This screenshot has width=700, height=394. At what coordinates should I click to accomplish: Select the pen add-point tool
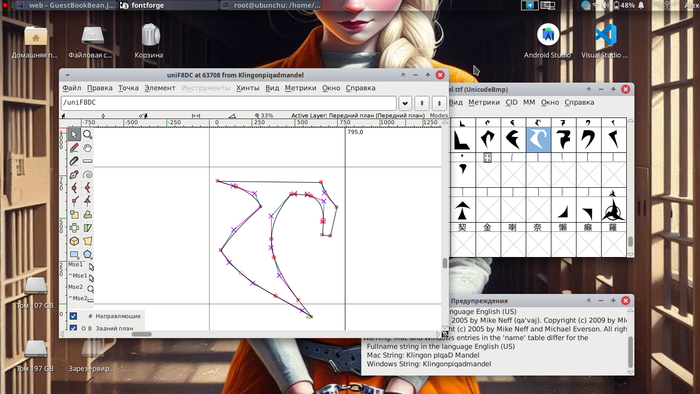[74, 174]
